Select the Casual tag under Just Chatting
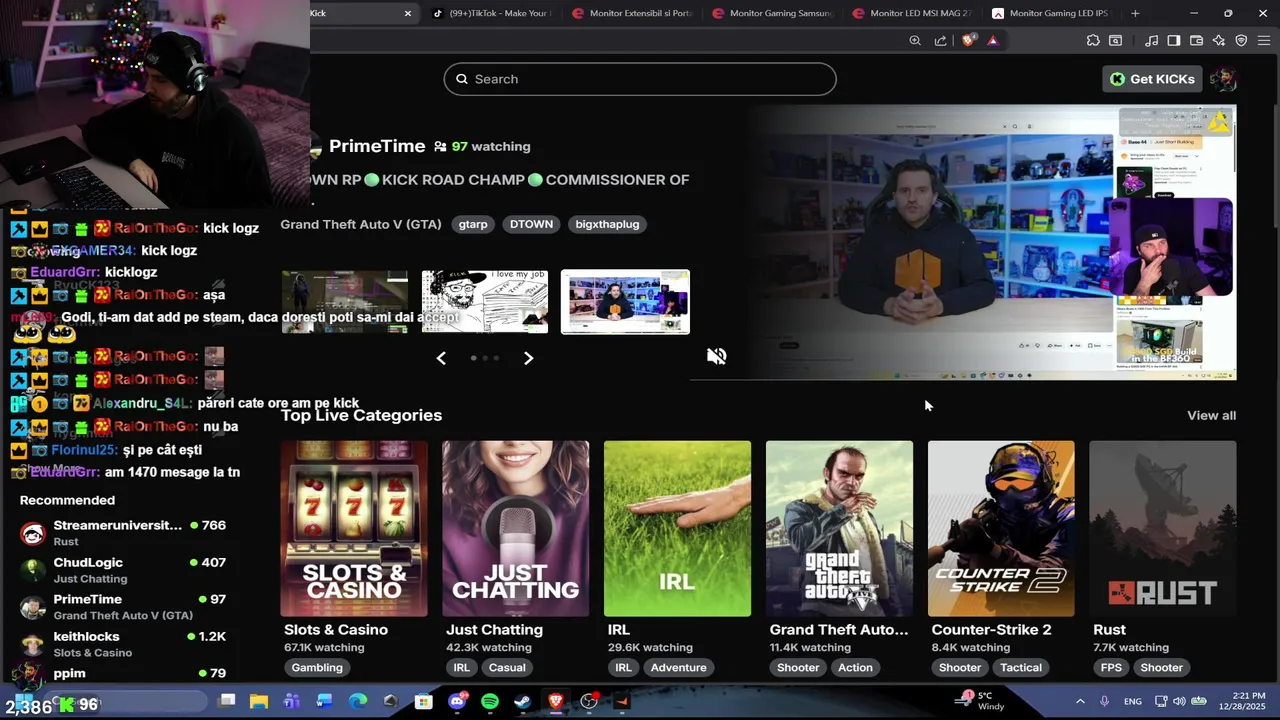The width and height of the screenshot is (1280, 720). (x=507, y=667)
